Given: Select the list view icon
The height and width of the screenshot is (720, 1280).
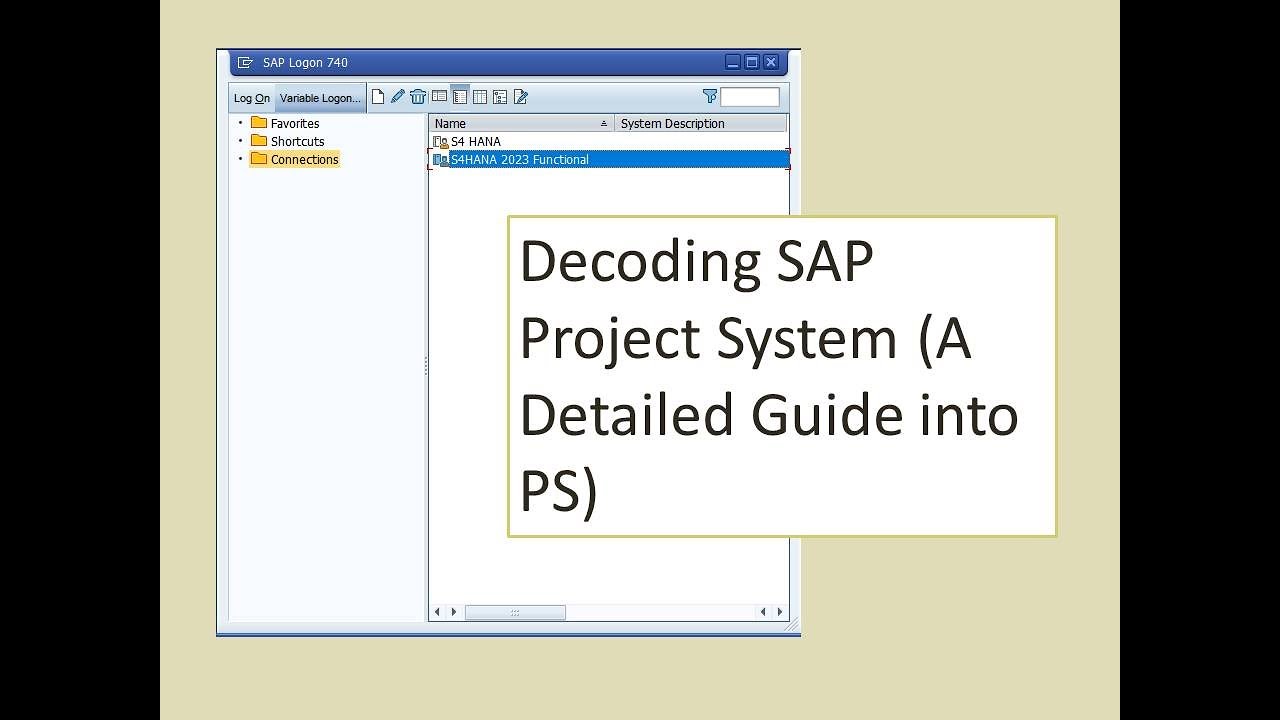Looking at the screenshot, I should pyautogui.click(x=460, y=97).
